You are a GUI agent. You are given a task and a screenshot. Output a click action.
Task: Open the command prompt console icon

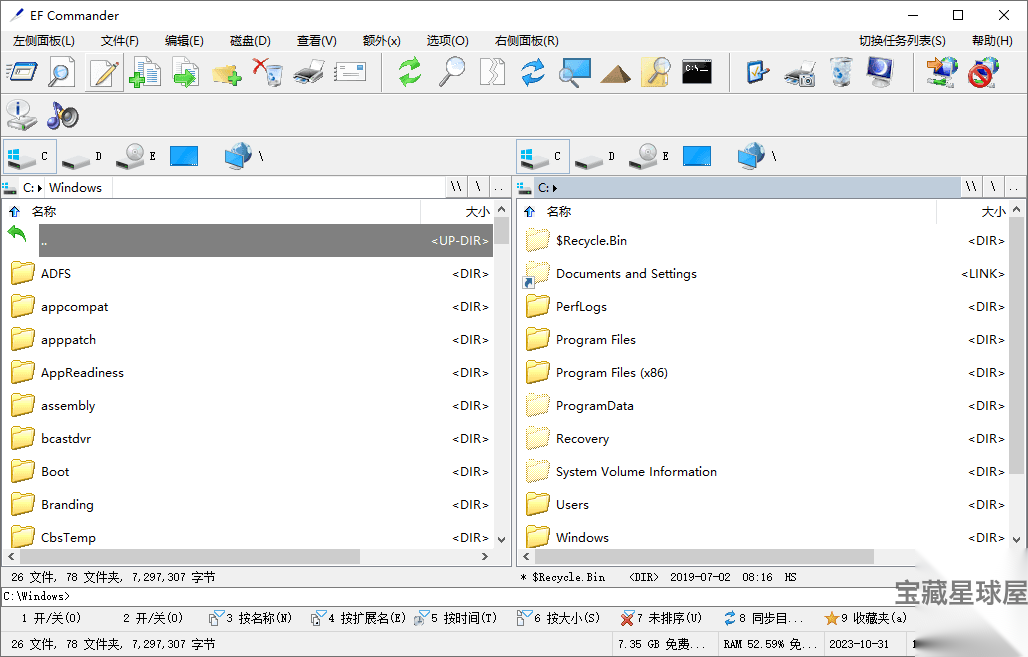coord(697,72)
